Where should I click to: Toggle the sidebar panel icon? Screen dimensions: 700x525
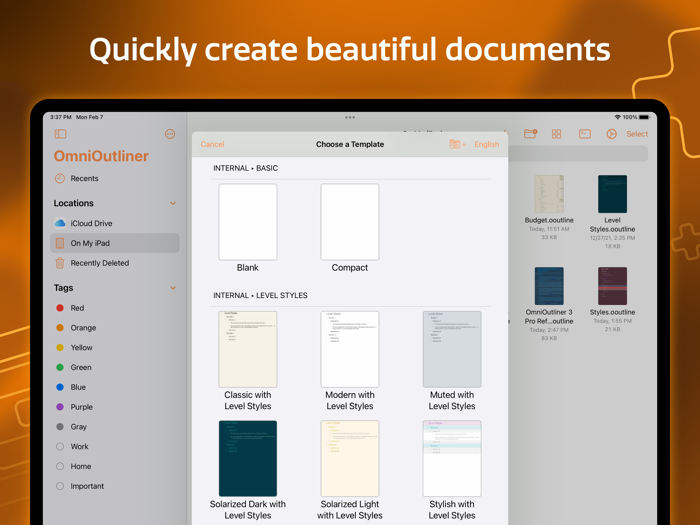point(60,134)
